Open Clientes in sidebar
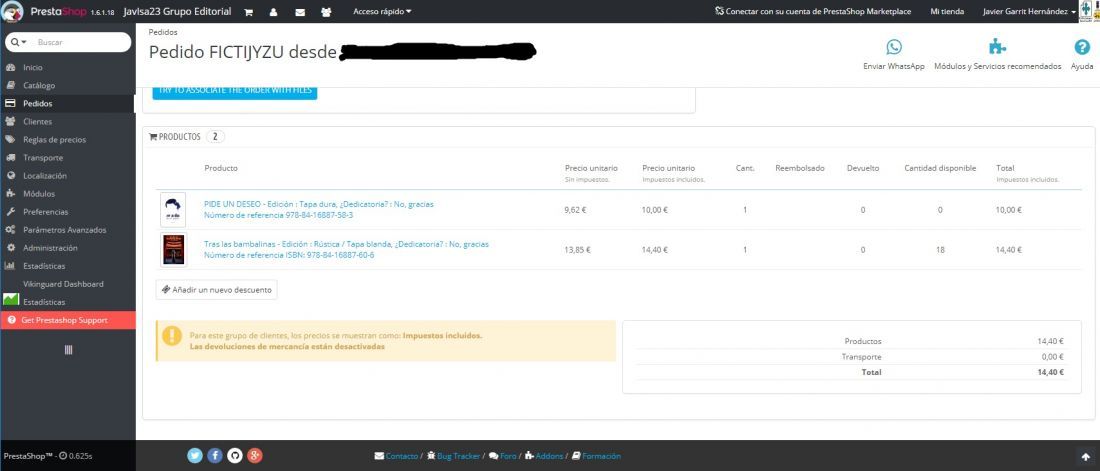The height and width of the screenshot is (471, 1100). (37, 121)
